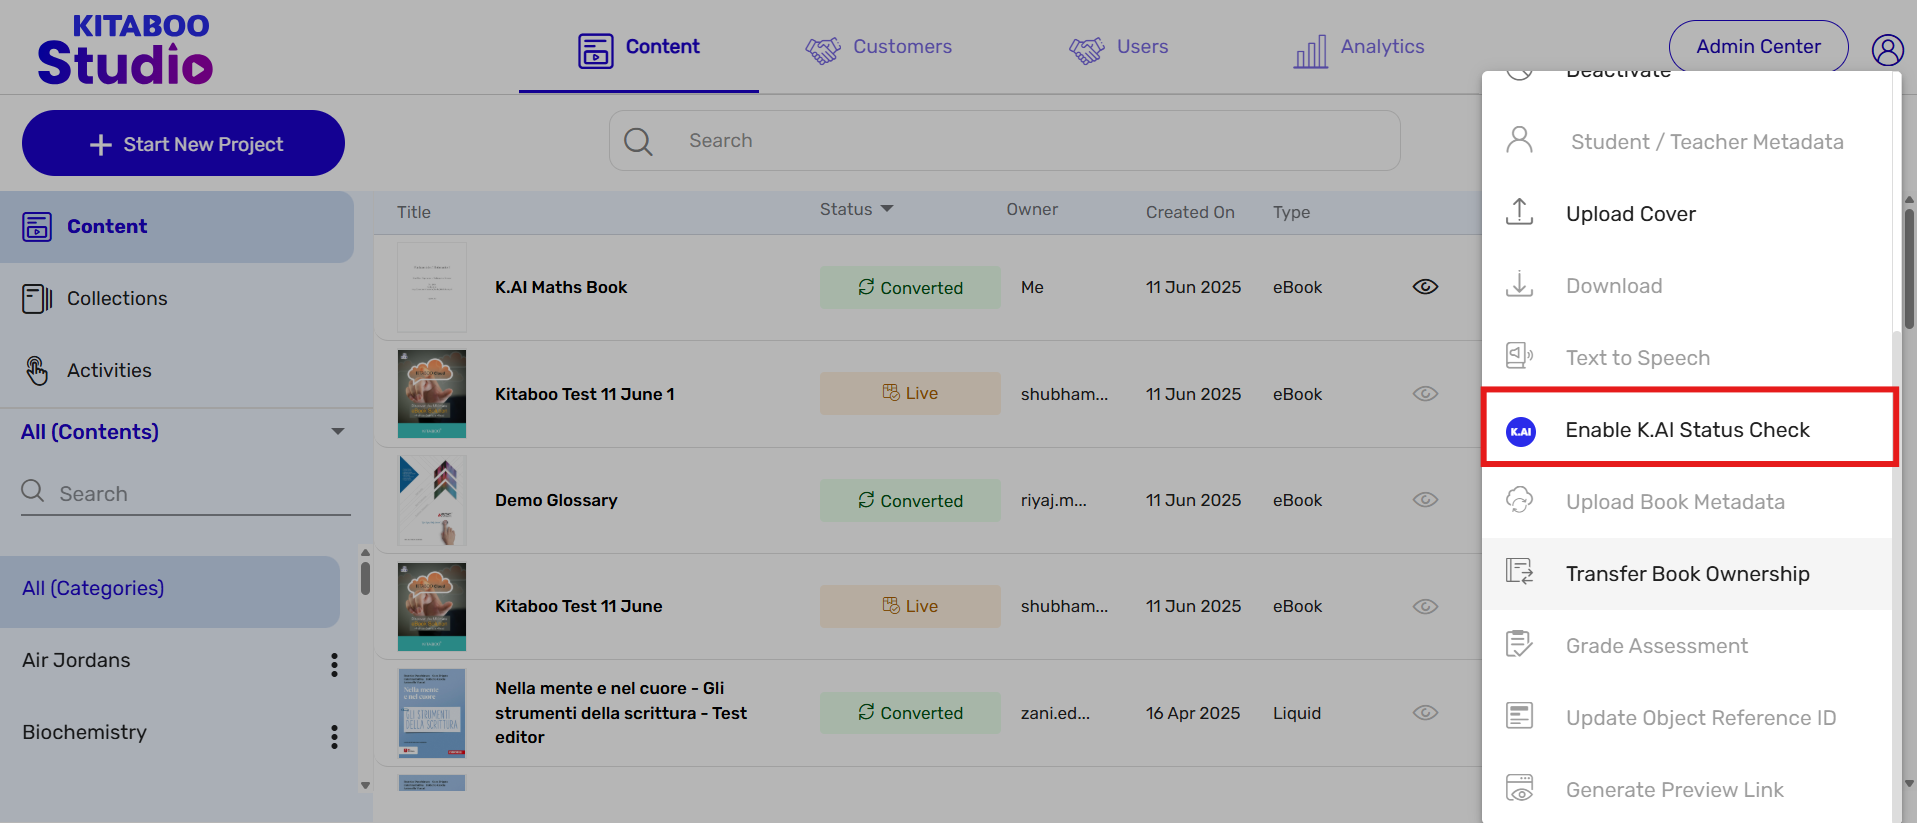Select Text to Speech option

[1686, 358]
